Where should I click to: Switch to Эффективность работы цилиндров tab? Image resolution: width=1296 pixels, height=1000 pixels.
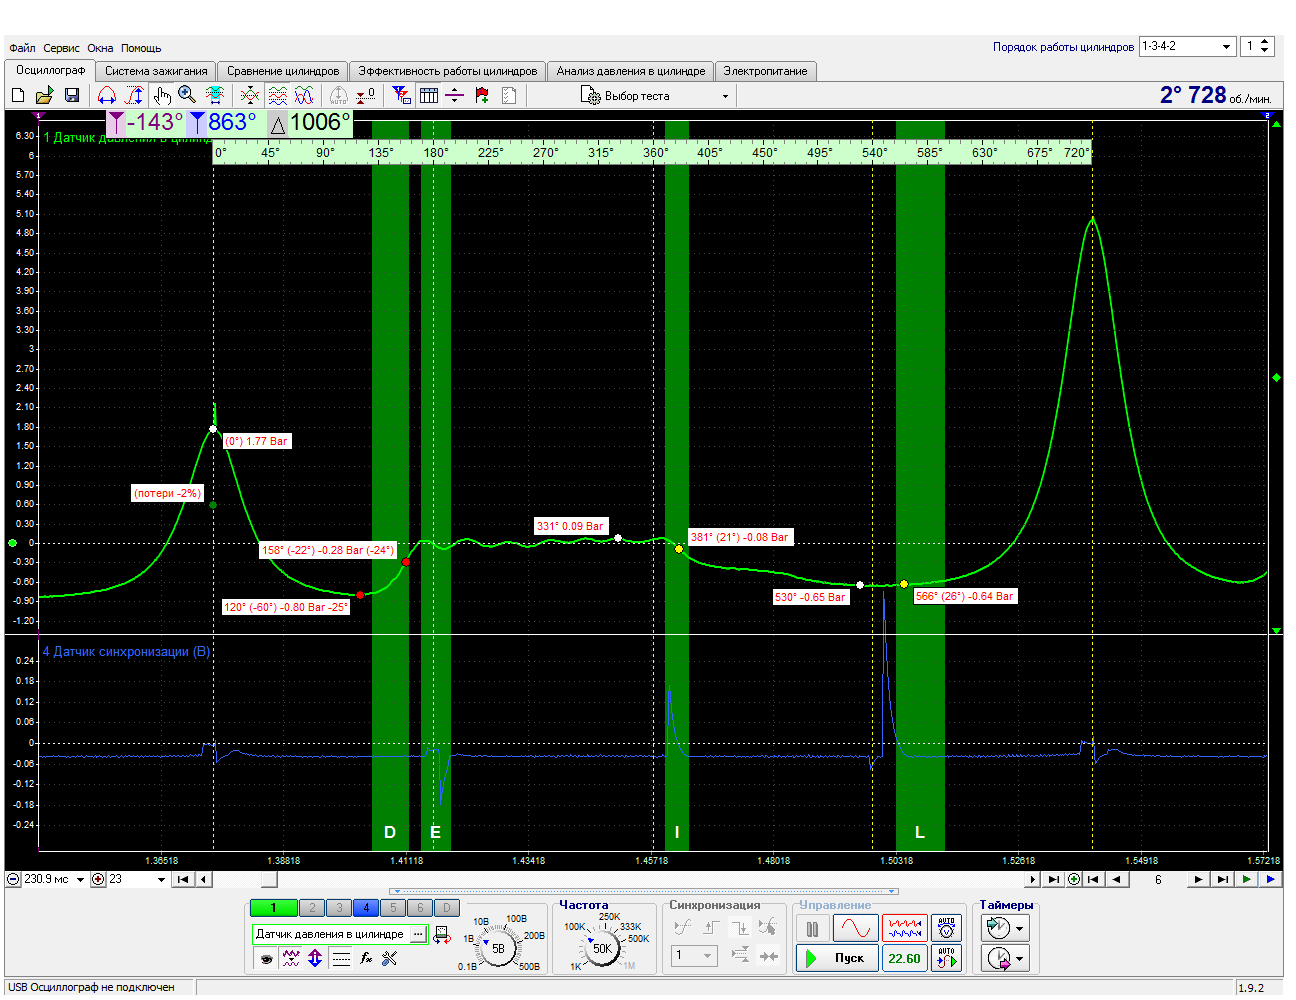coord(448,71)
